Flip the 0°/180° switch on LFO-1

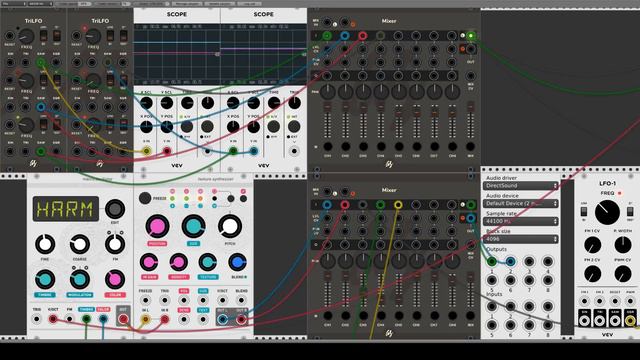pos(630,212)
